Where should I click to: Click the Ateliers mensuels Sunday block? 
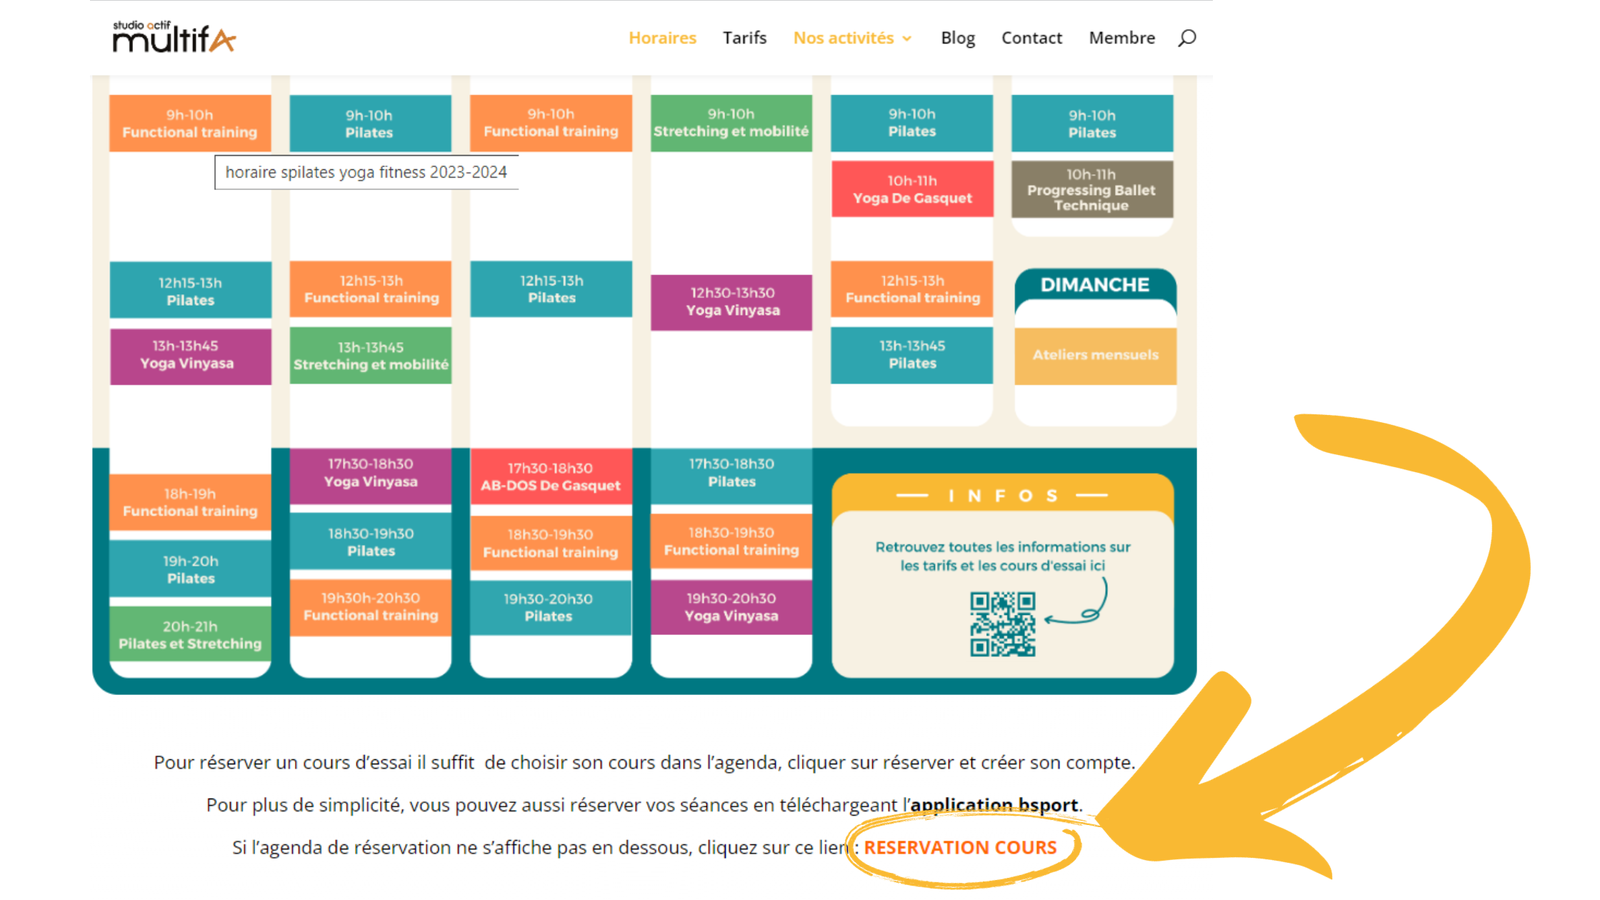1095,355
